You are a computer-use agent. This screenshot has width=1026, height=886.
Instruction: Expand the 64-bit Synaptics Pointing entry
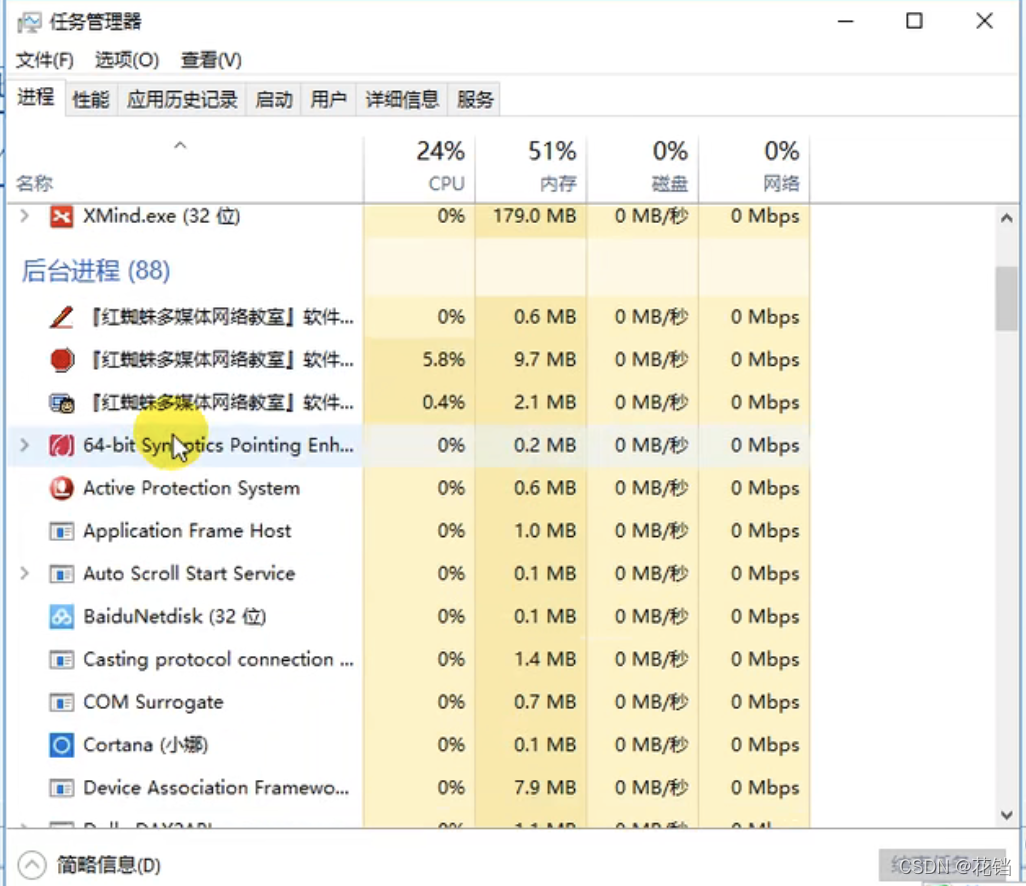[x=24, y=445]
